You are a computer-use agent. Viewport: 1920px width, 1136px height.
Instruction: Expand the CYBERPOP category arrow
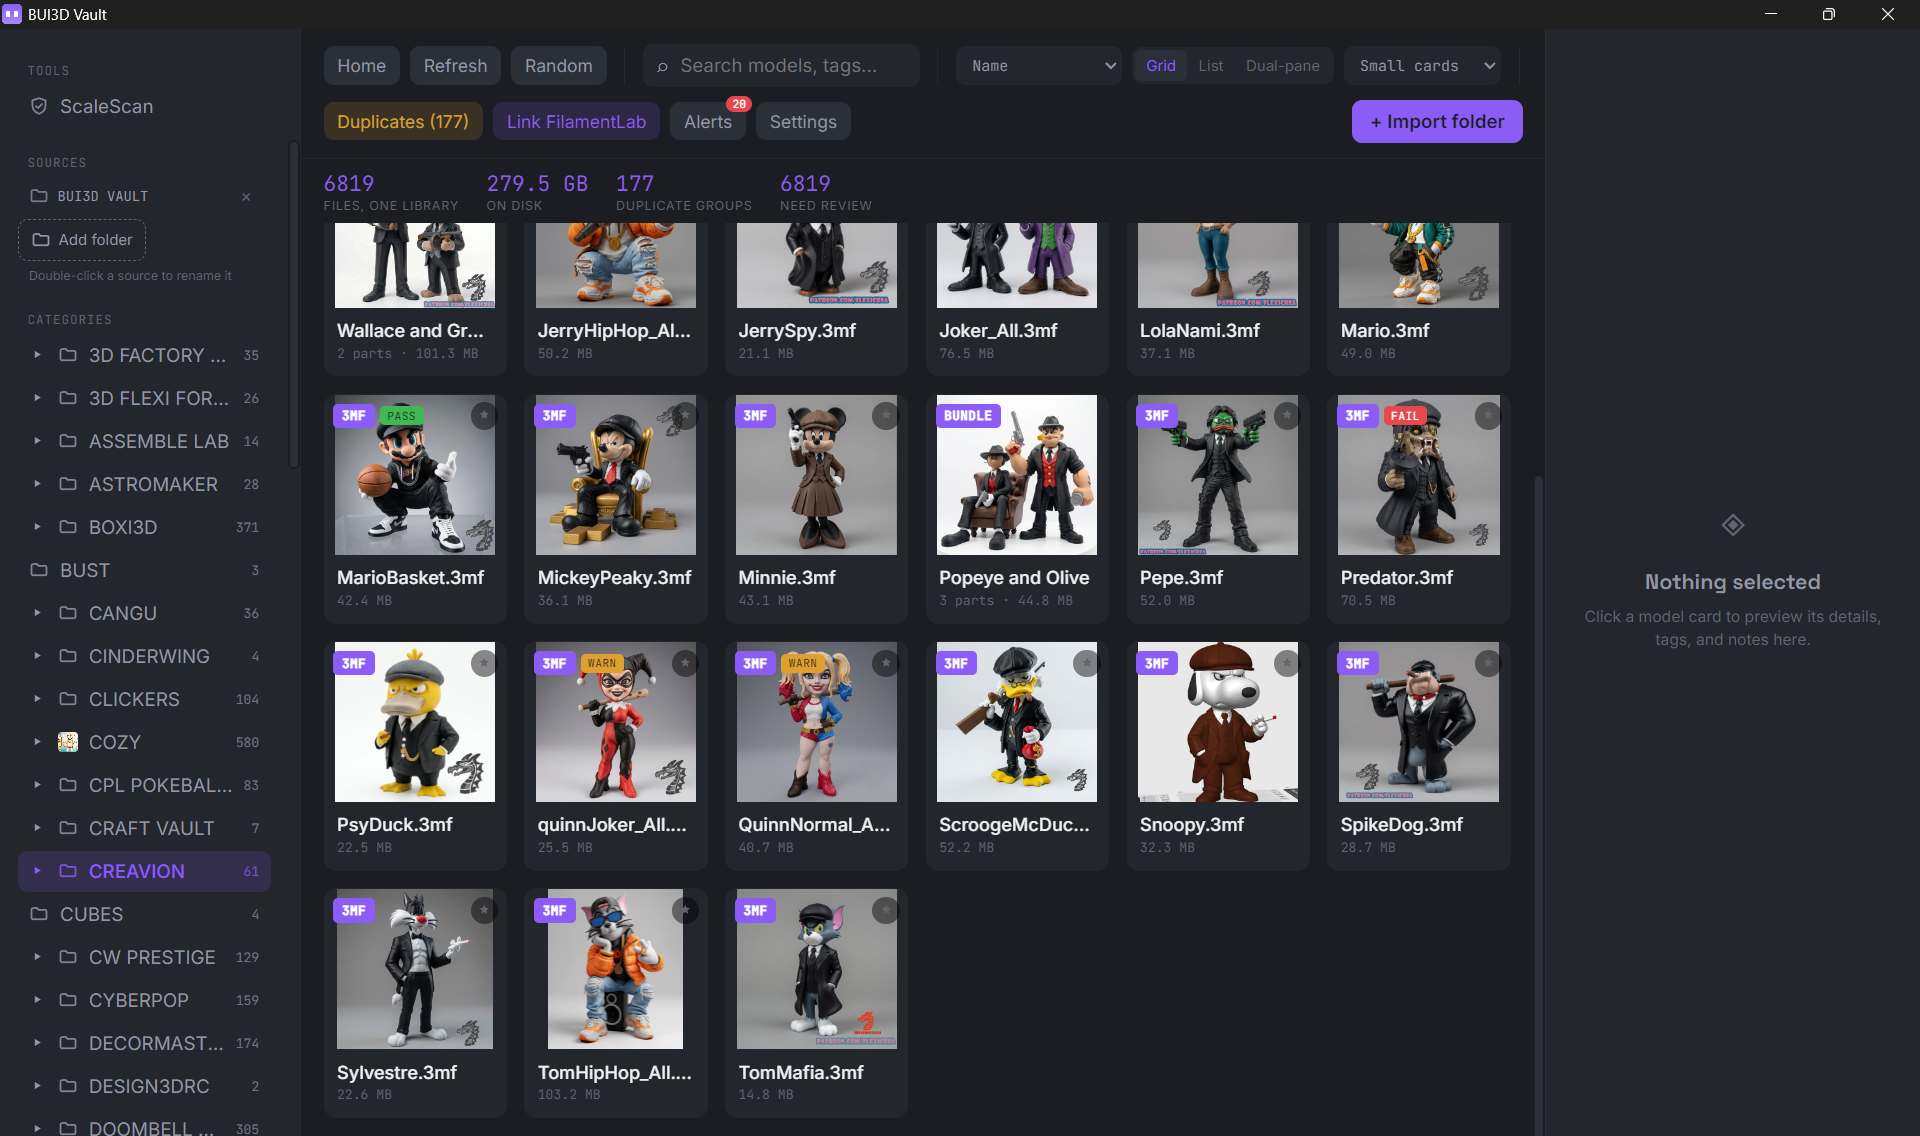click(37, 1000)
